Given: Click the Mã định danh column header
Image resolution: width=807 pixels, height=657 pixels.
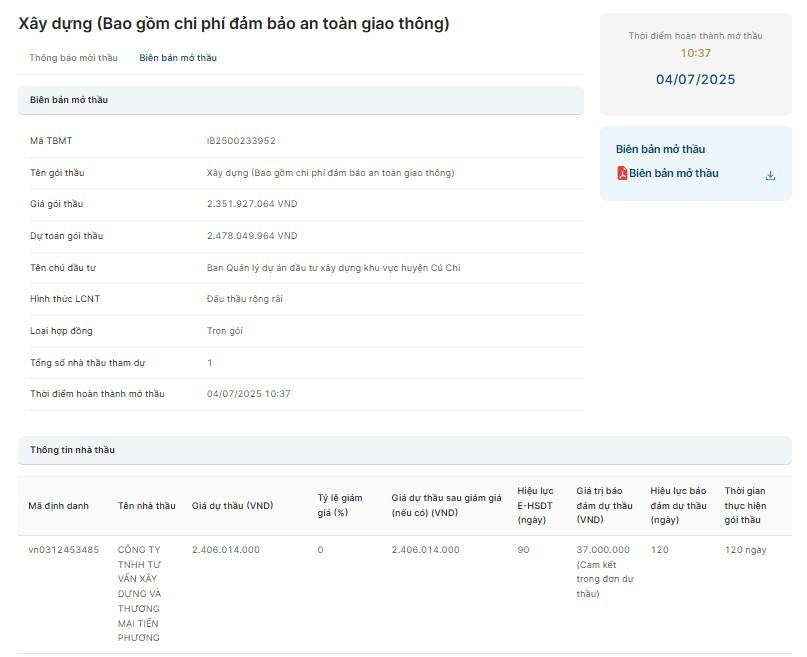Looking at the screenshot, I should [x=58, y=506].
